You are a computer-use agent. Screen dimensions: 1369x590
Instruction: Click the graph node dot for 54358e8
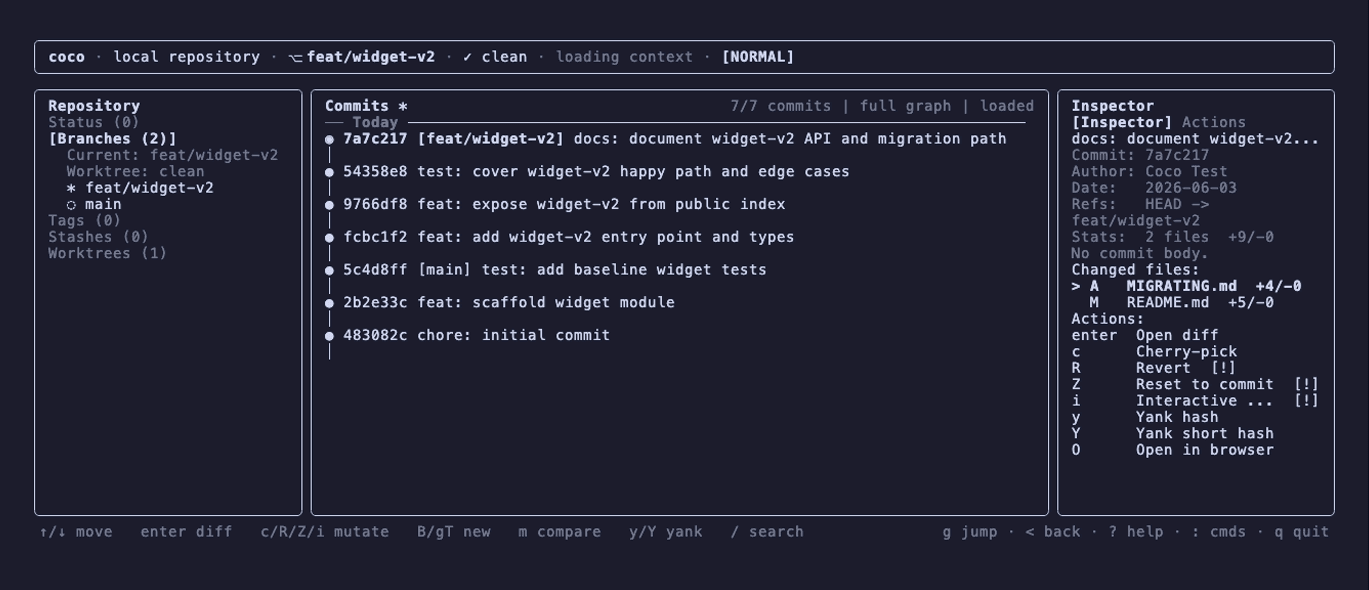tap(329, 172)
